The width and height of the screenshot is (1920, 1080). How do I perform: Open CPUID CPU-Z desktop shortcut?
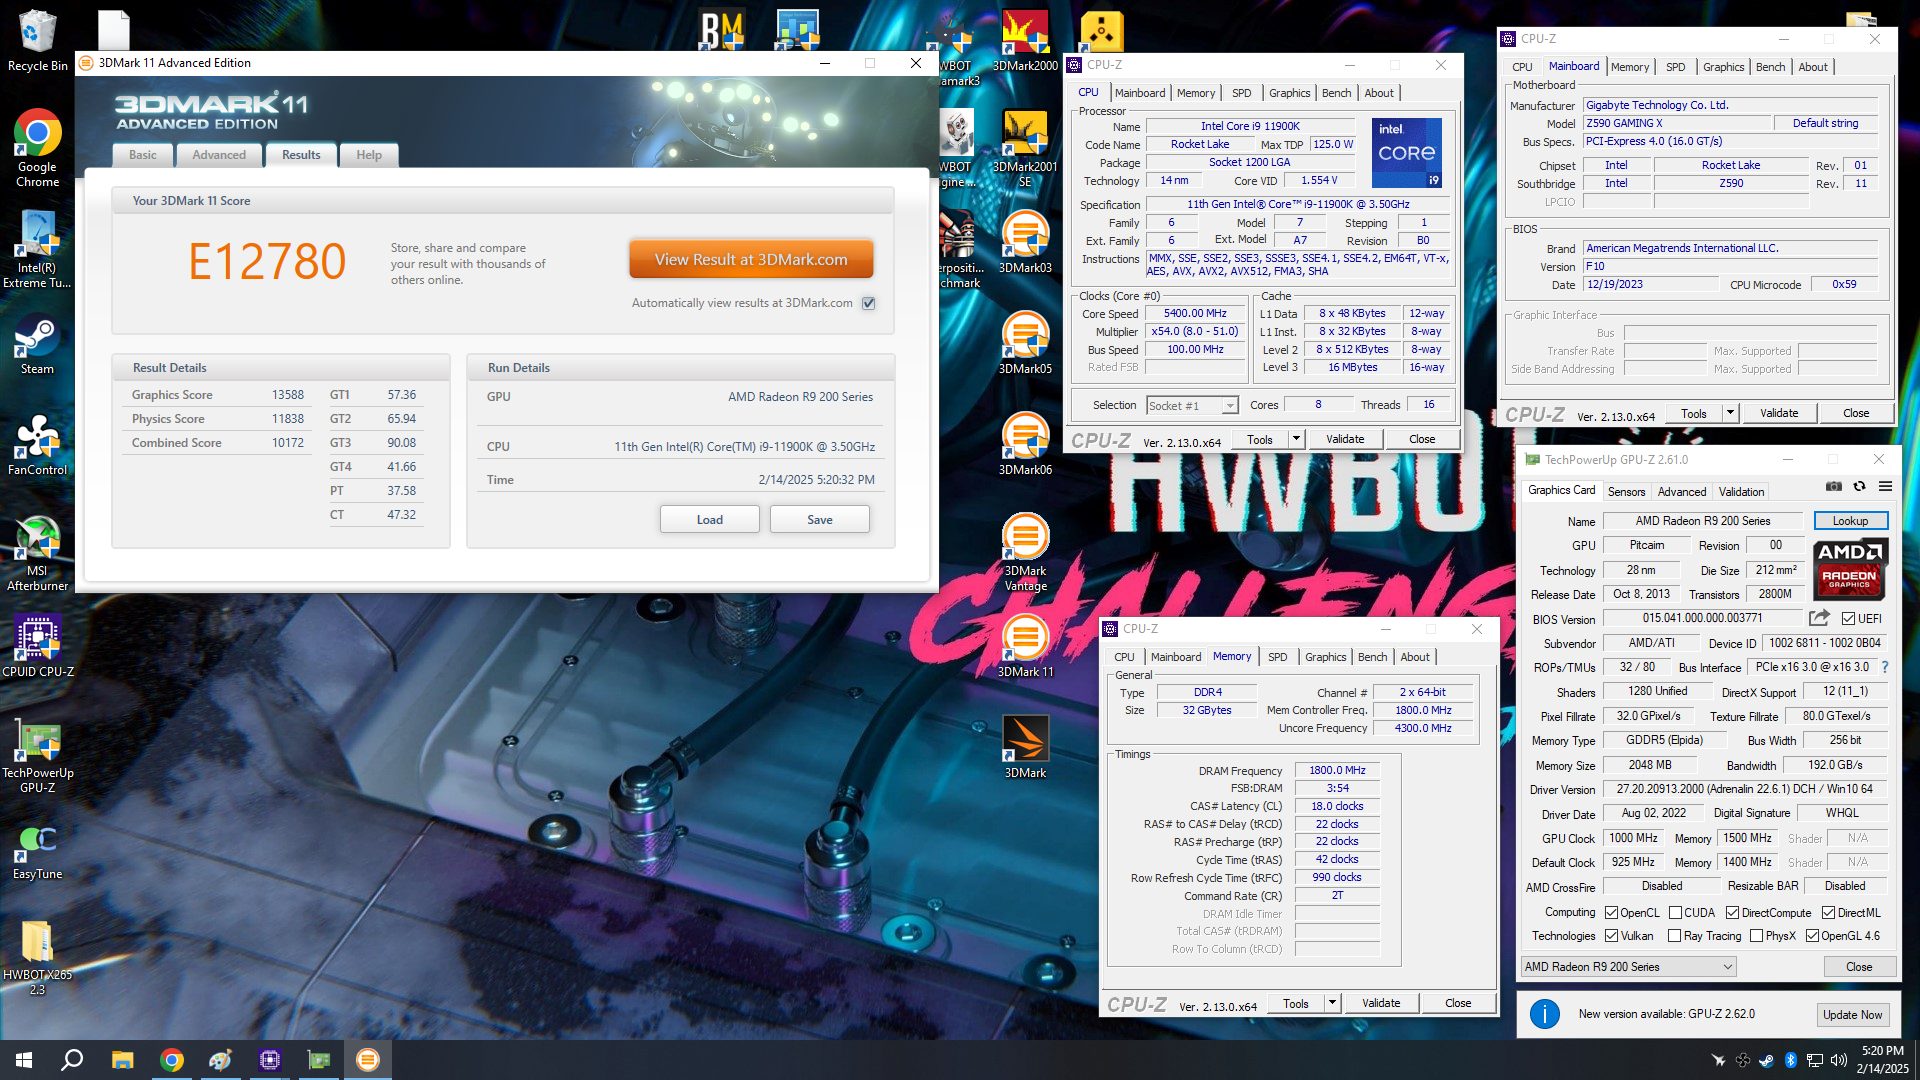37,646
